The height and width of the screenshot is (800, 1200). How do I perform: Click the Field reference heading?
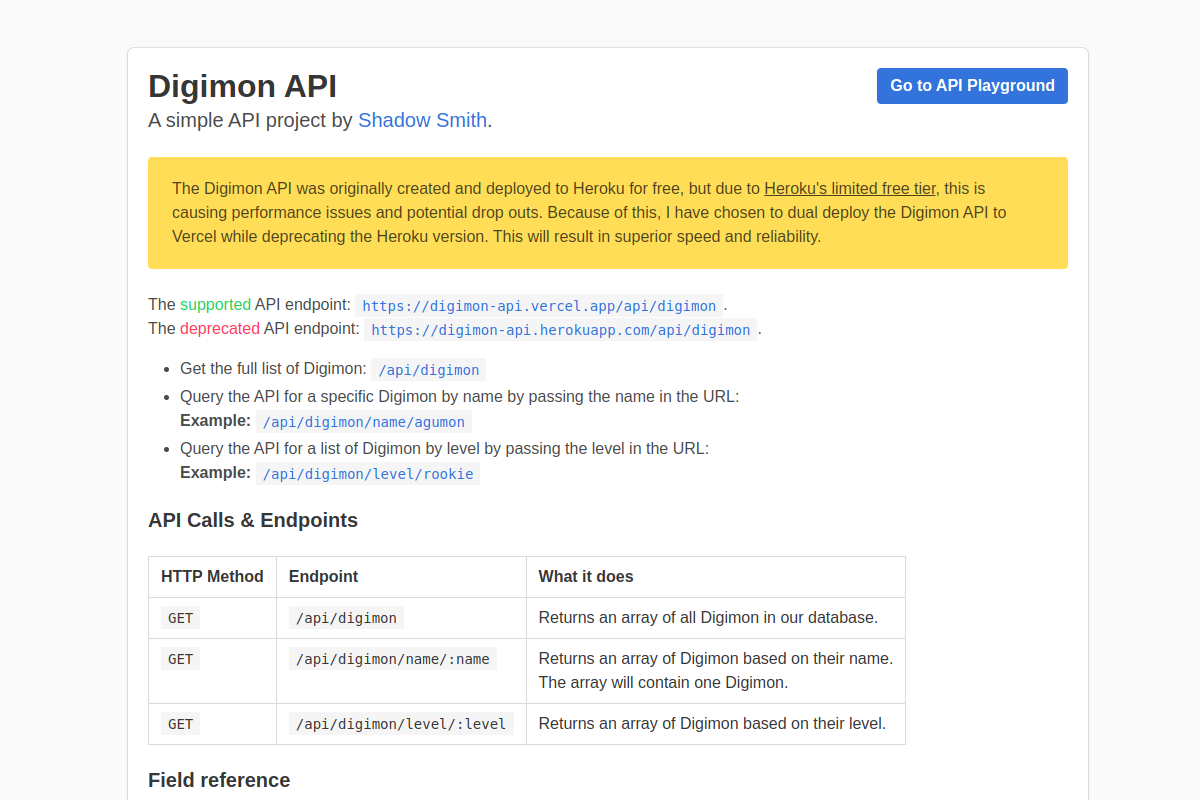219,780
